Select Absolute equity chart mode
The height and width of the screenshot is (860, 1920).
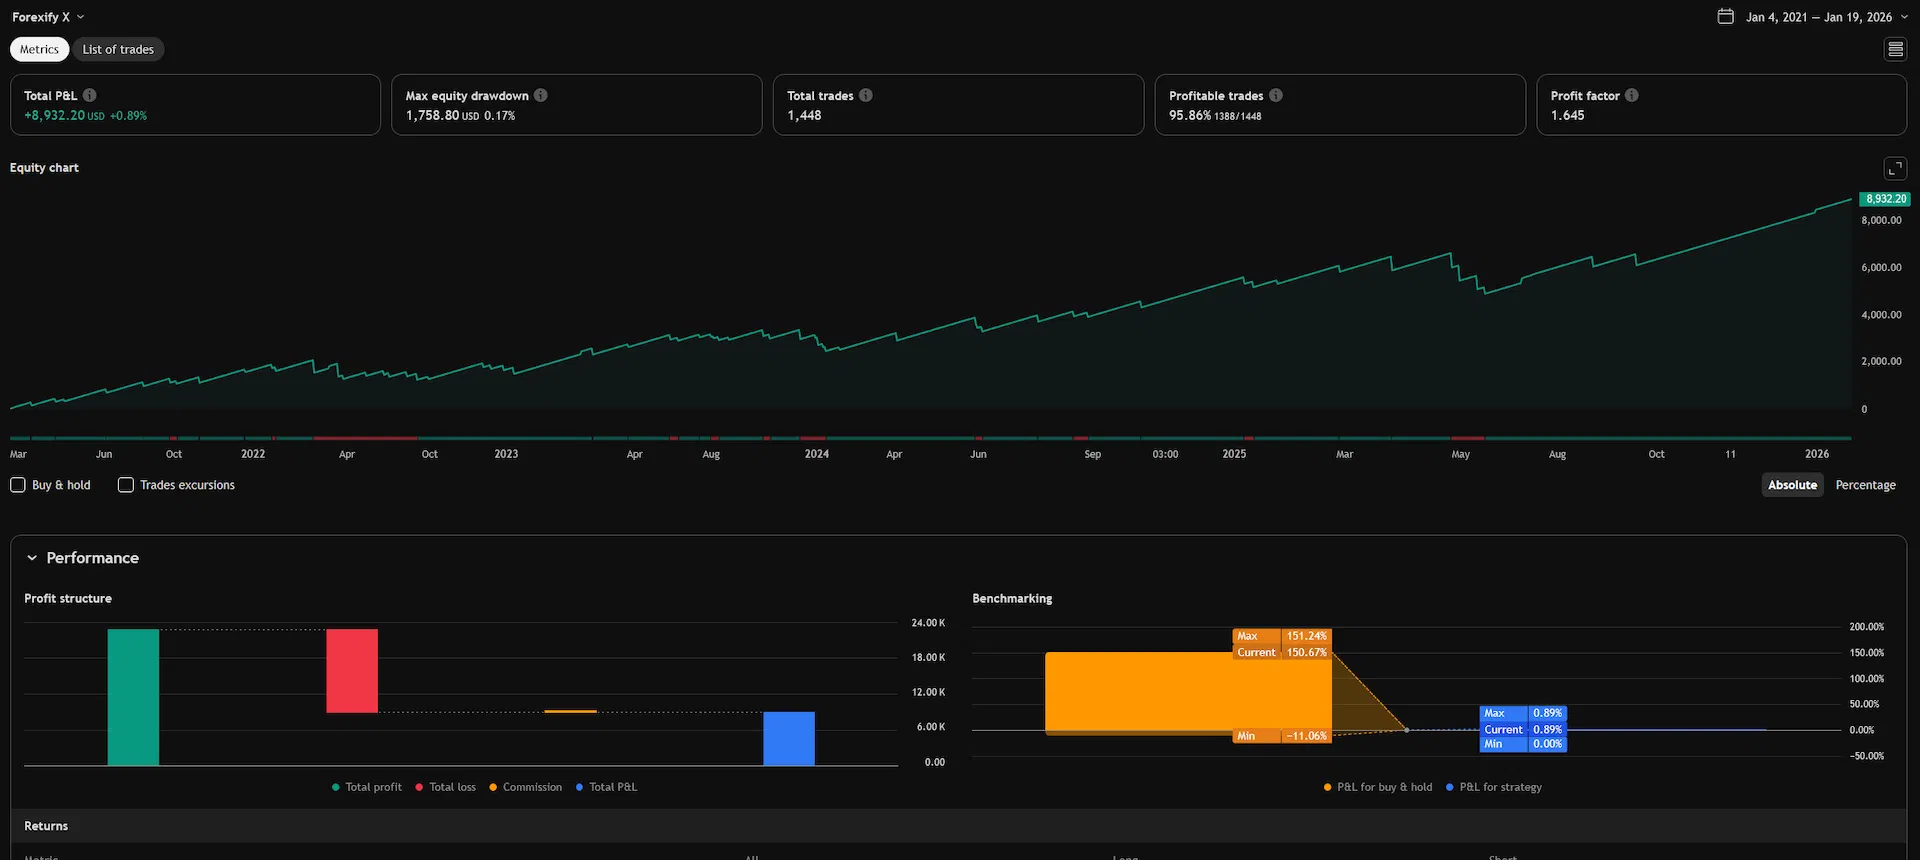[x=1792, y=485]
